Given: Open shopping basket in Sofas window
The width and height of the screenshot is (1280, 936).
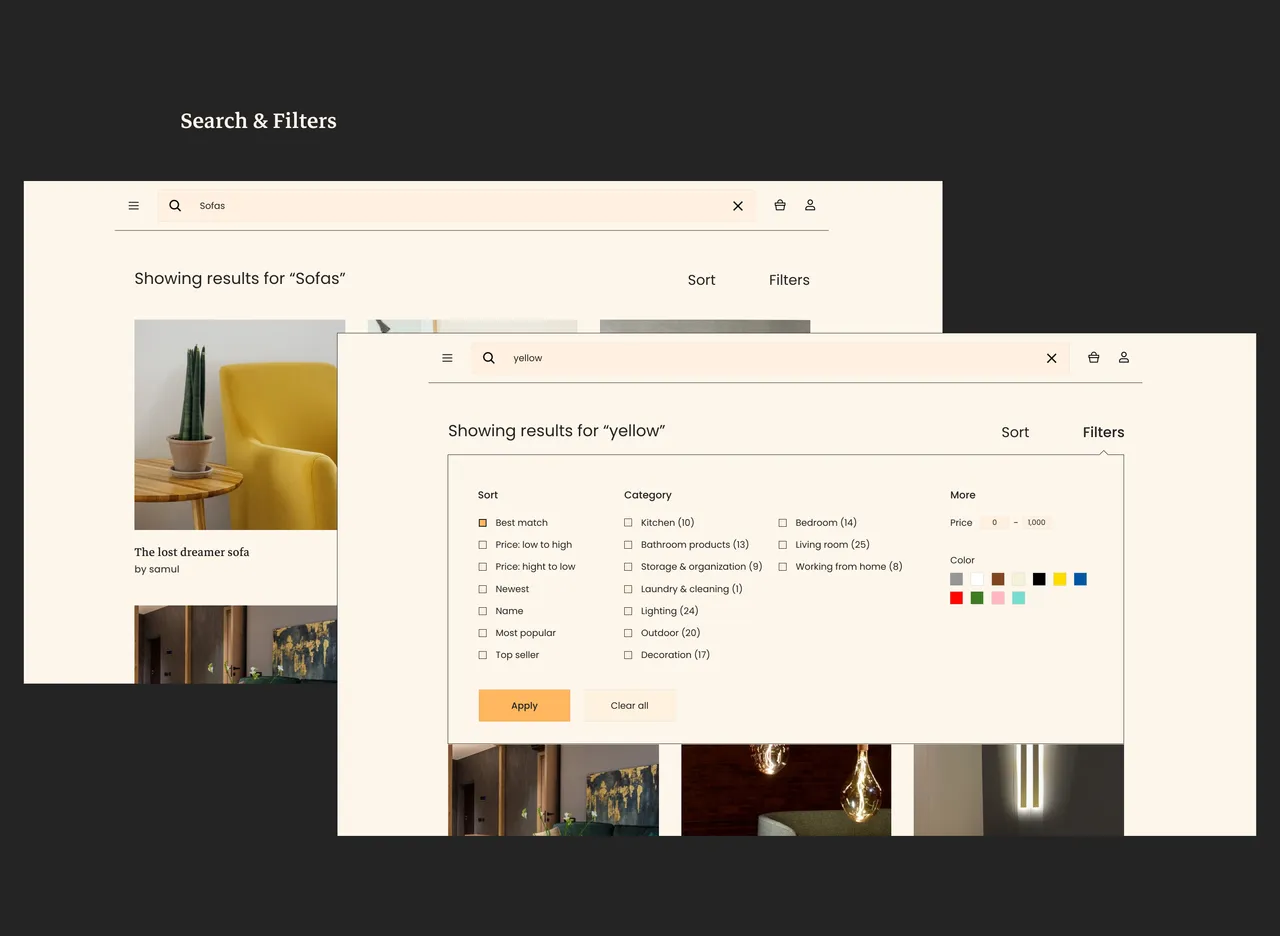Looking at the screenshot, I should pos(780,205).
